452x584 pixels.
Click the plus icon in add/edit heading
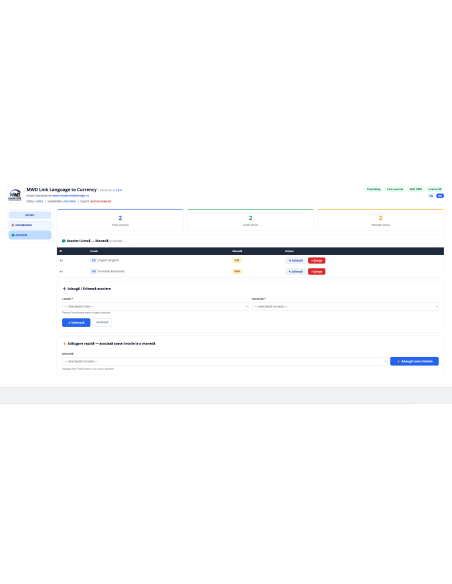pyautogui.click(x=64, y=289)
